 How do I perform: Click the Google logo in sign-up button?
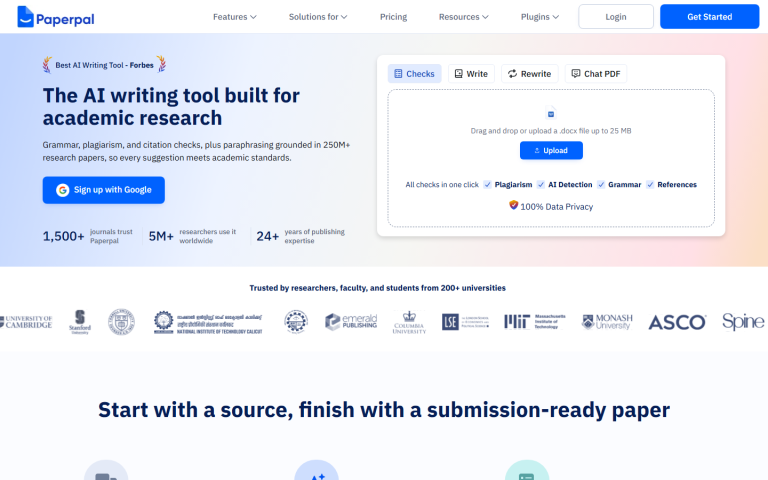click(x=62, y=190)
